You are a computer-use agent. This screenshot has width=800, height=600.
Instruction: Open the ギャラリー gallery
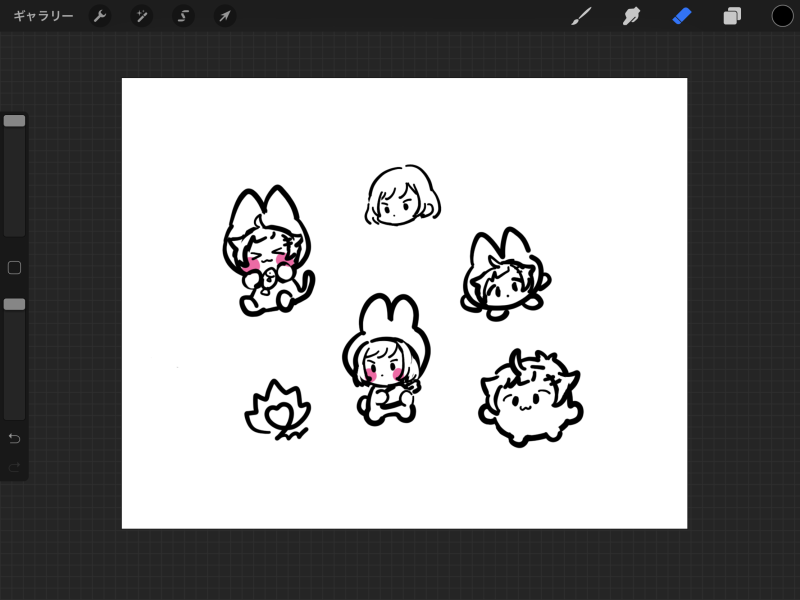[43, 16]
